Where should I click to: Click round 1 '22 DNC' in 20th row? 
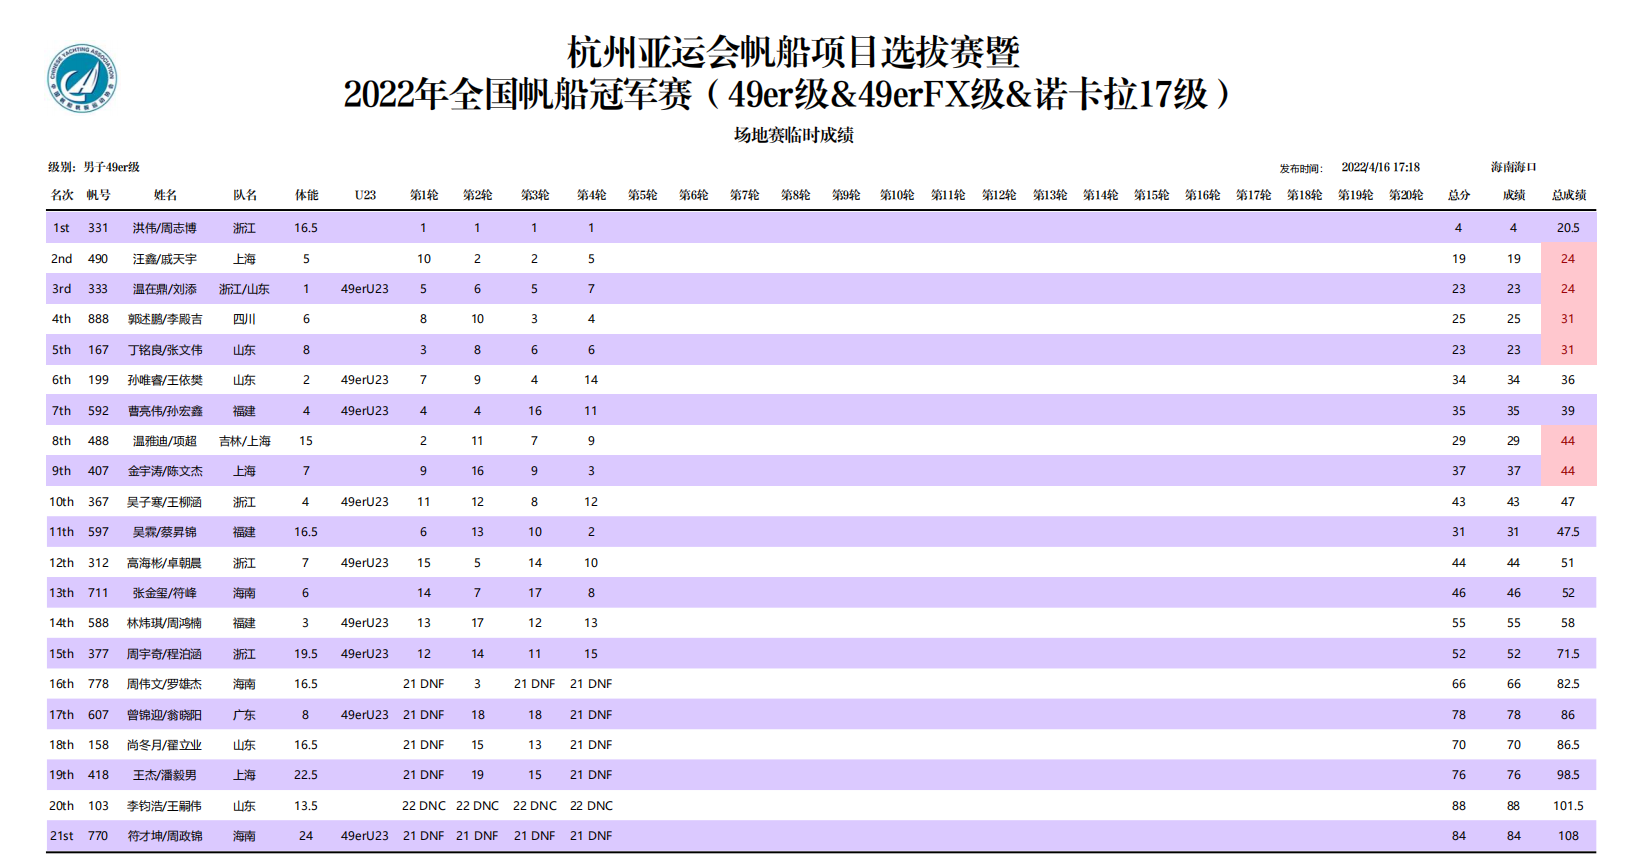424,806
